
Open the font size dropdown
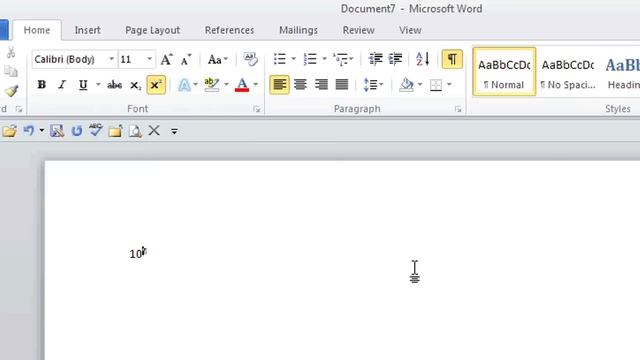click(150, 60)
